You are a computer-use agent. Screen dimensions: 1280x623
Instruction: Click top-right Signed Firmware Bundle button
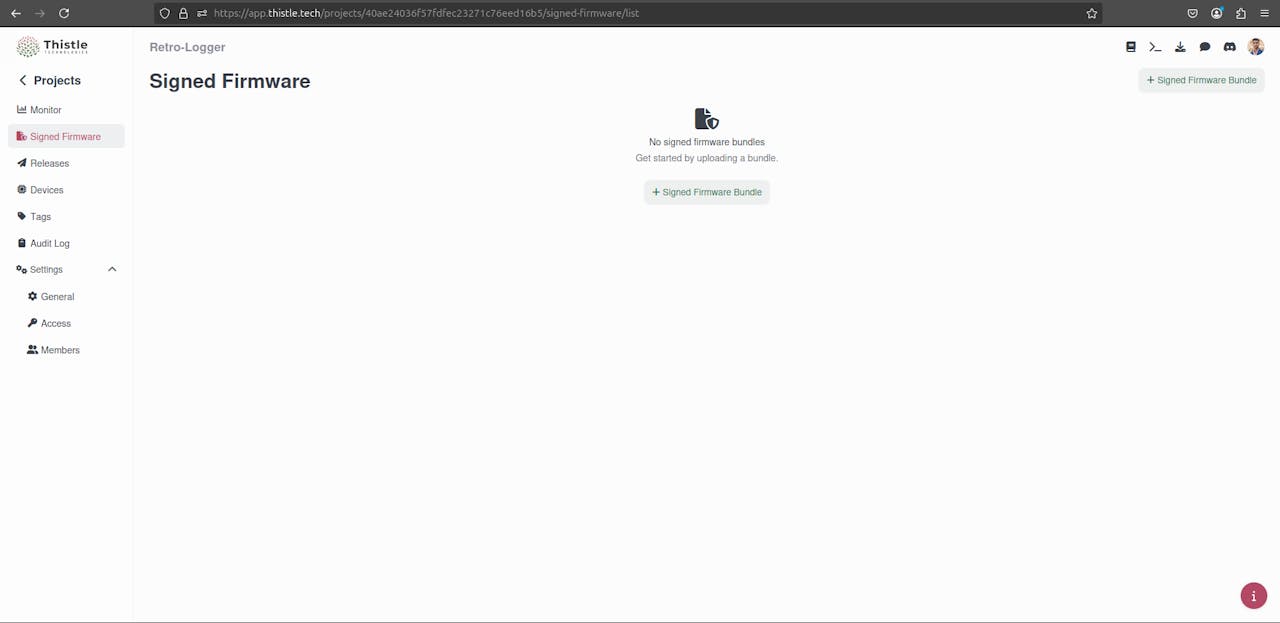tap(1201, 80)
